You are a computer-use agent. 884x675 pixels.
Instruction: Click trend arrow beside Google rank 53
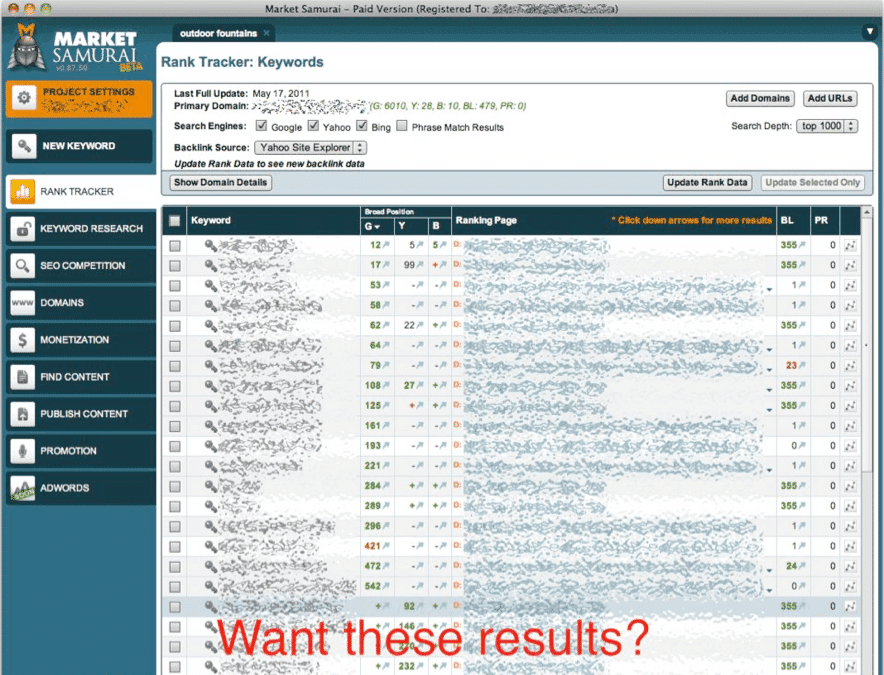[386, 285]
